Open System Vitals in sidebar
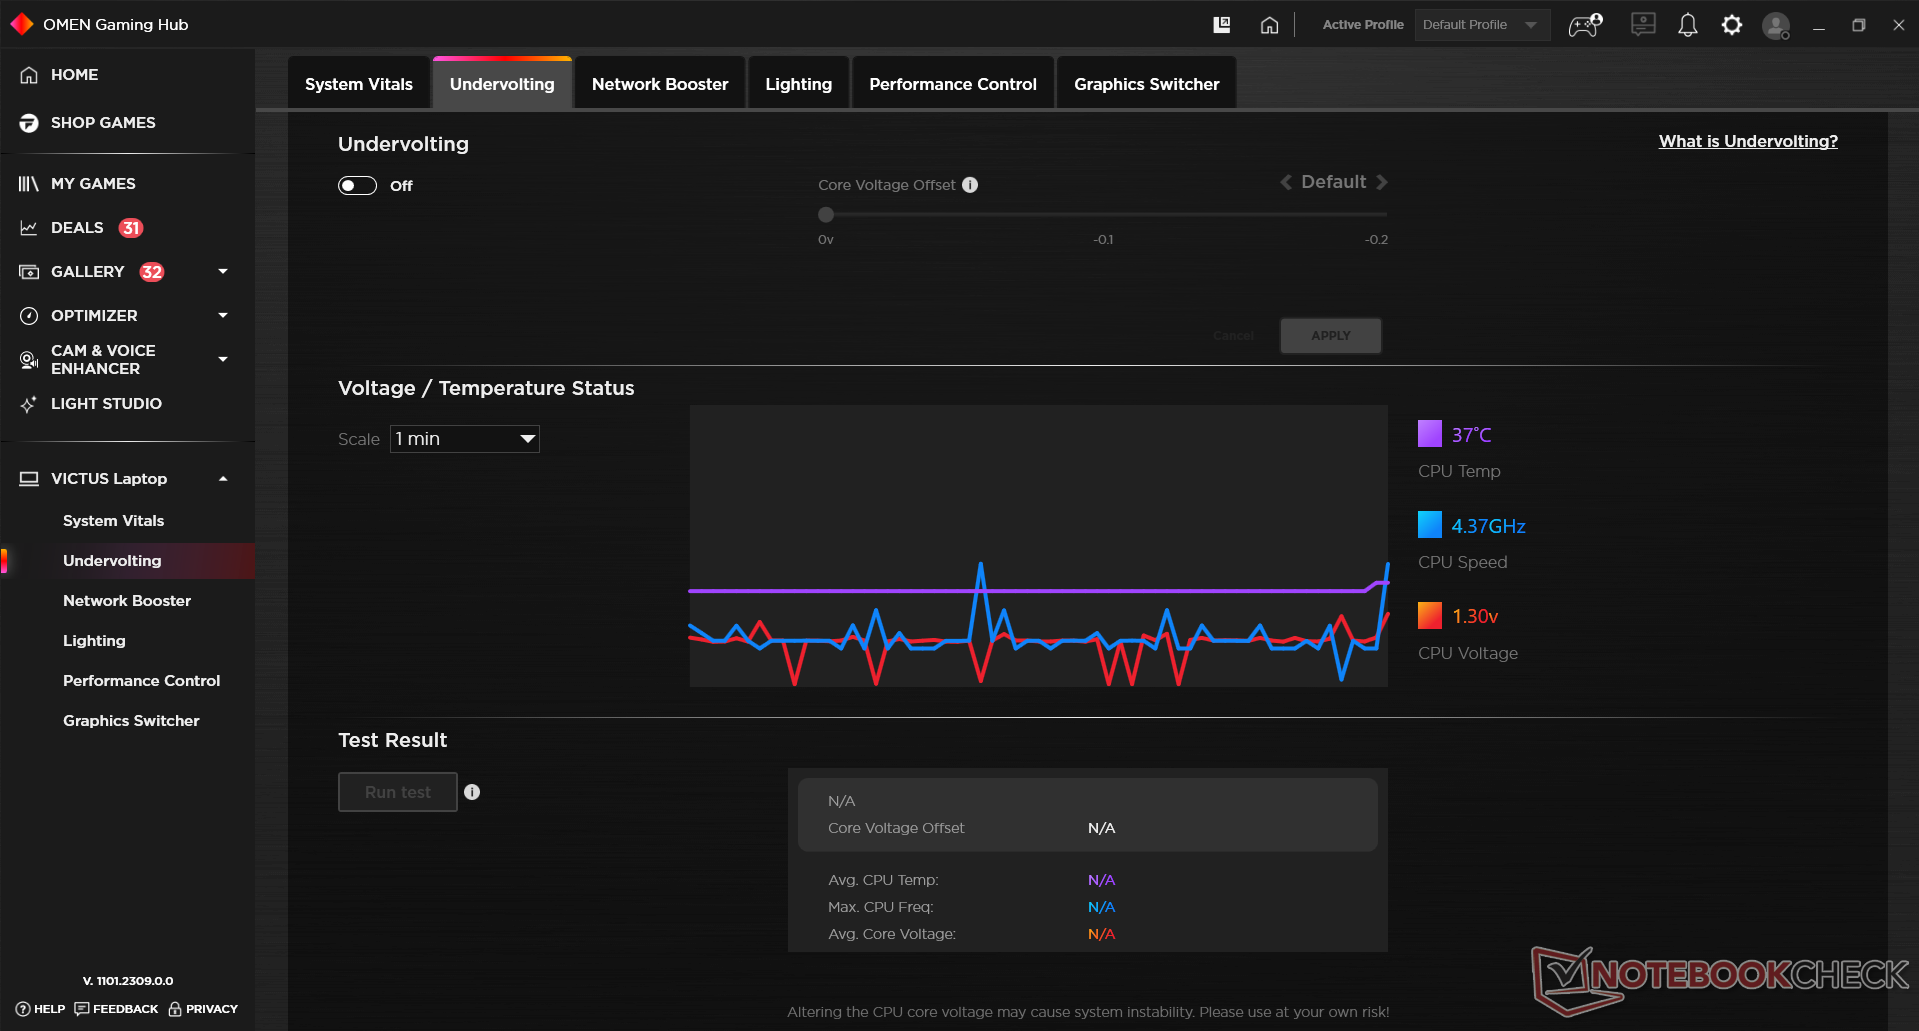The height and width of the screenshot is (1031, 1919). [x=113, y=521]
